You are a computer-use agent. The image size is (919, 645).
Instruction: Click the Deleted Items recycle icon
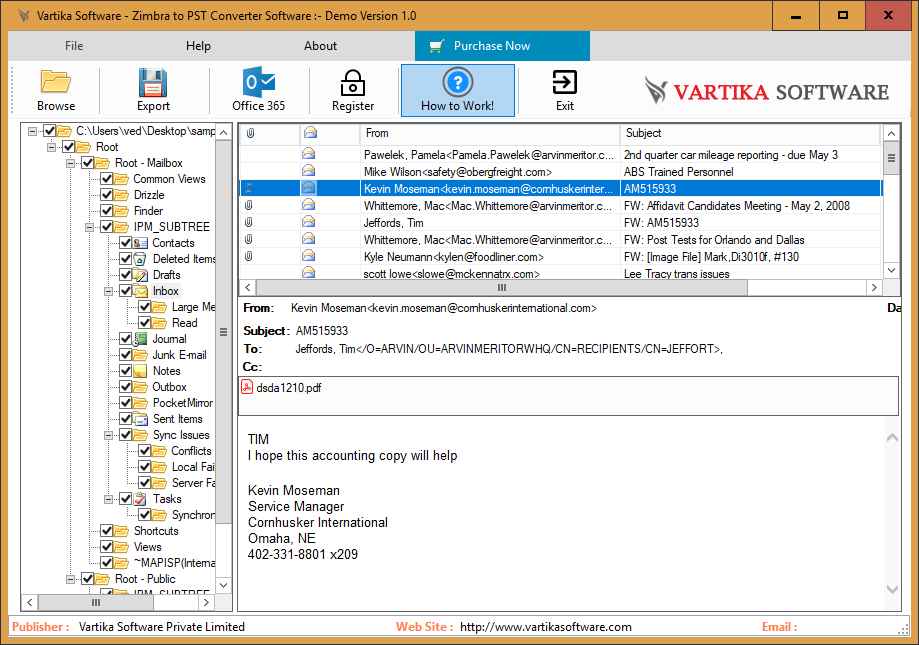coord(141,258)
